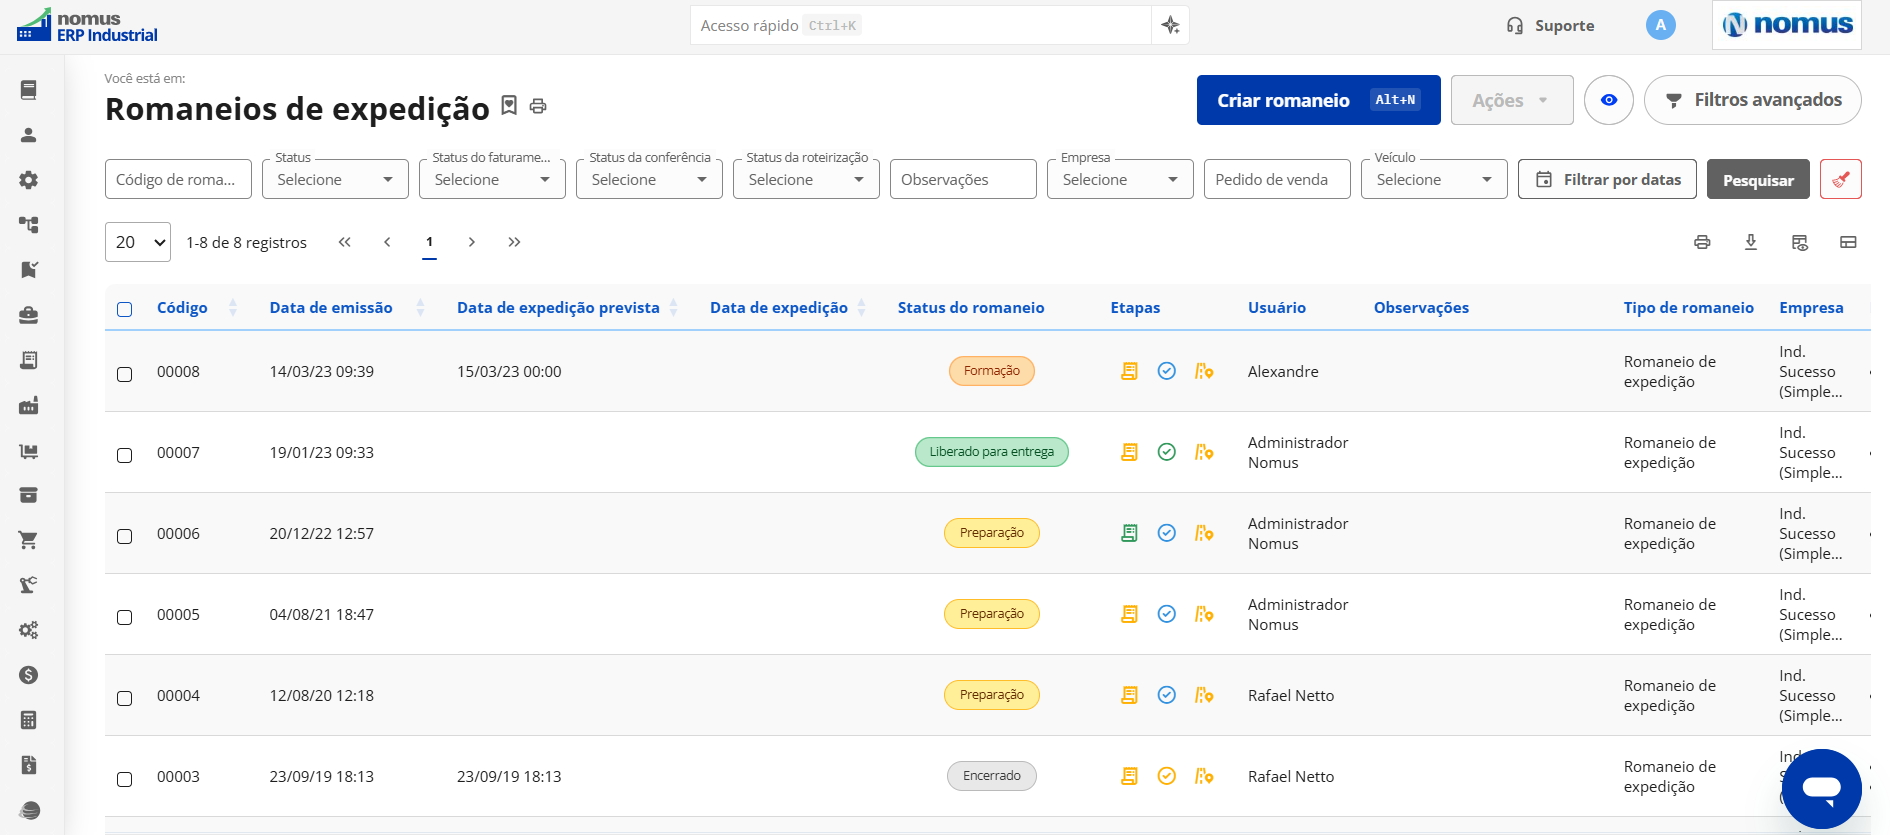
Task: Open the briefcase icon in the sidebar
Action: (x=29, y=315)
